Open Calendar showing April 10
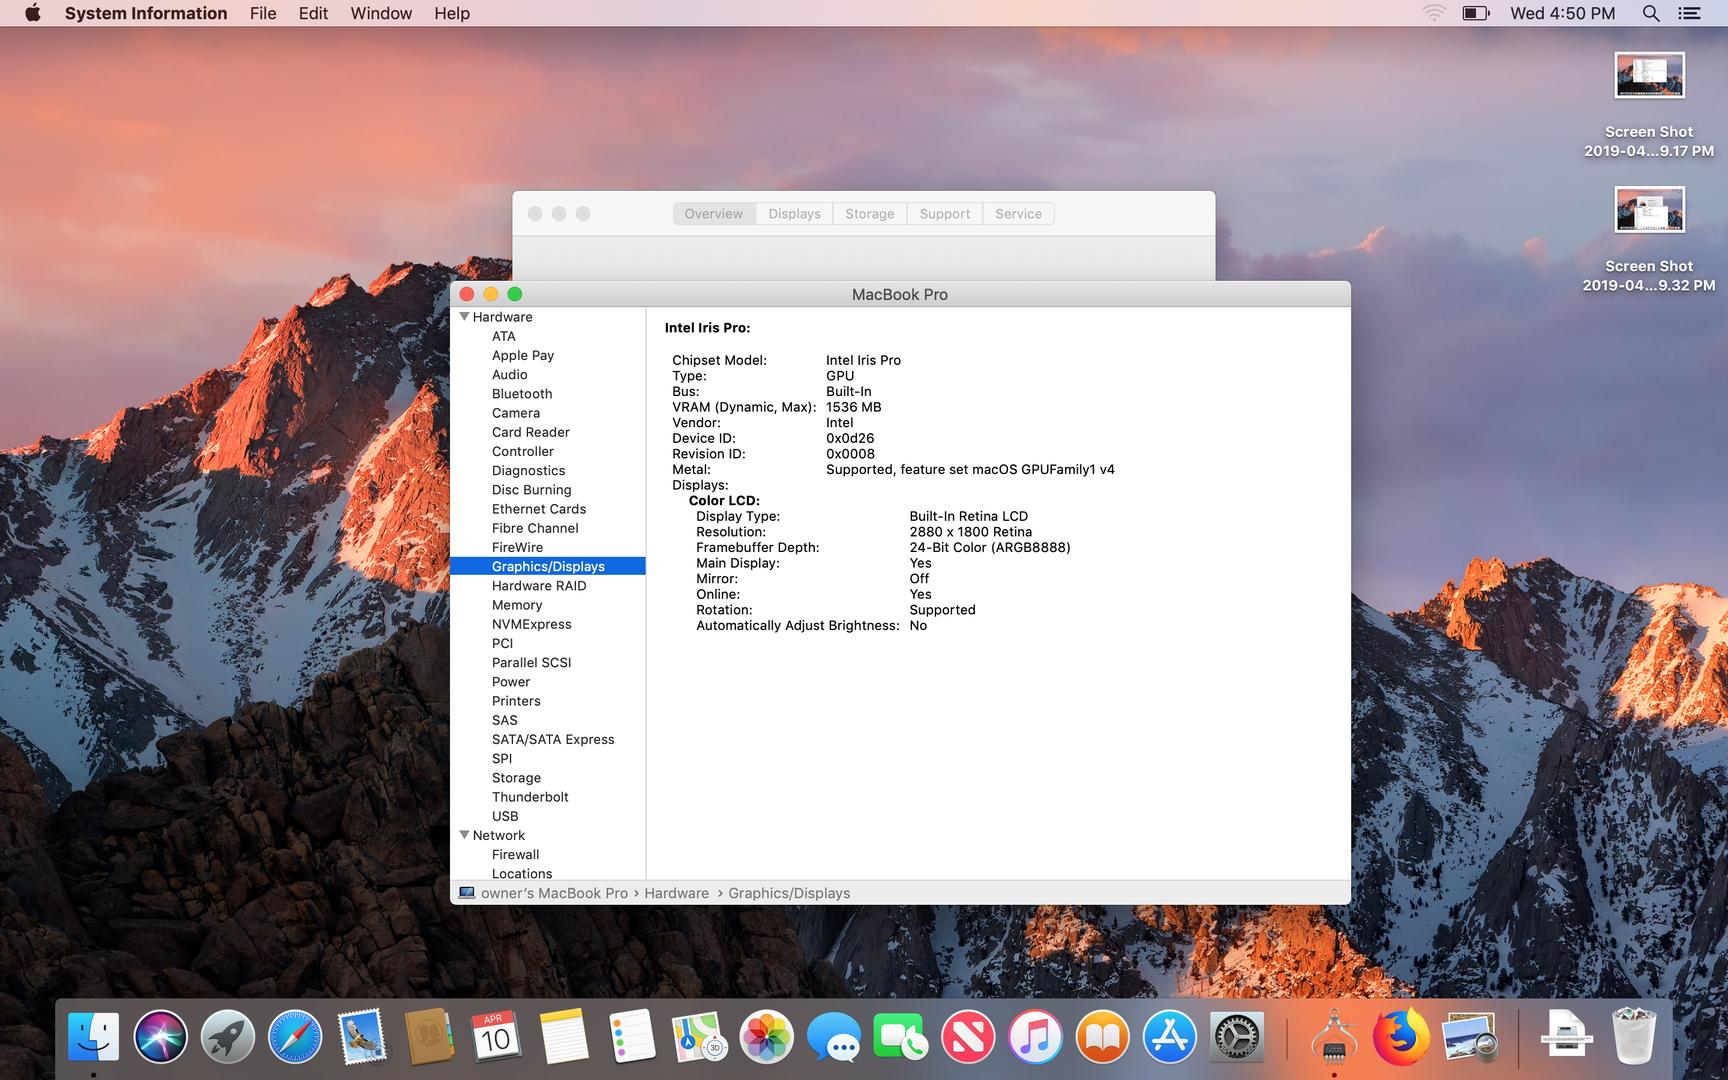The width and height of the screenshot is (1728, 1080). (496, 1036)
